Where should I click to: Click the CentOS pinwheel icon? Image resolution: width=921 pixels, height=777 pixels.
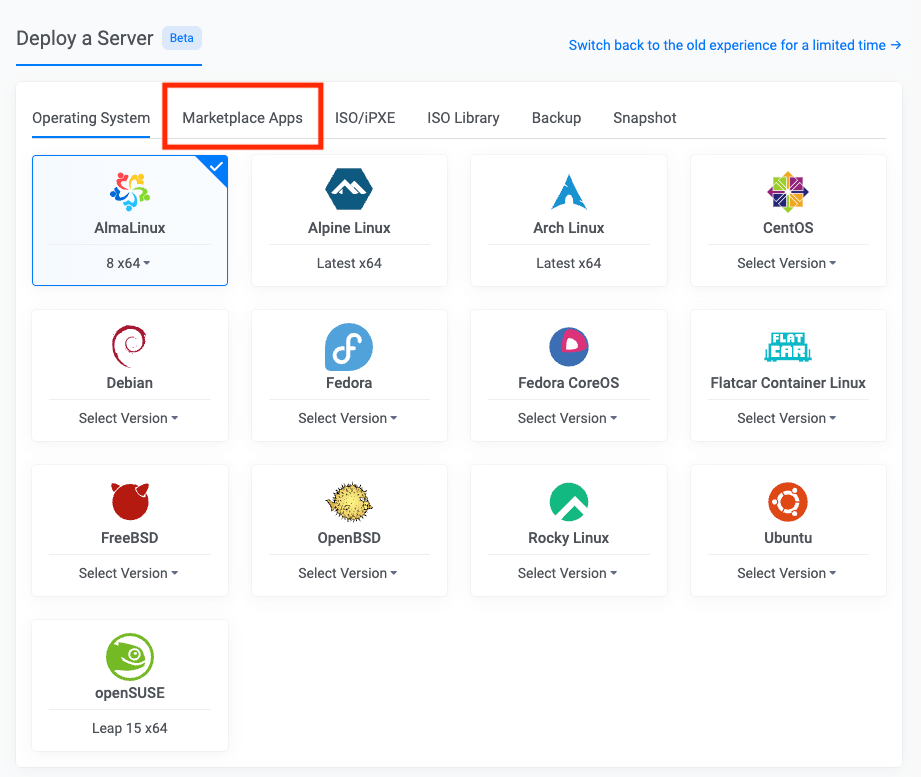pos(788,191)
